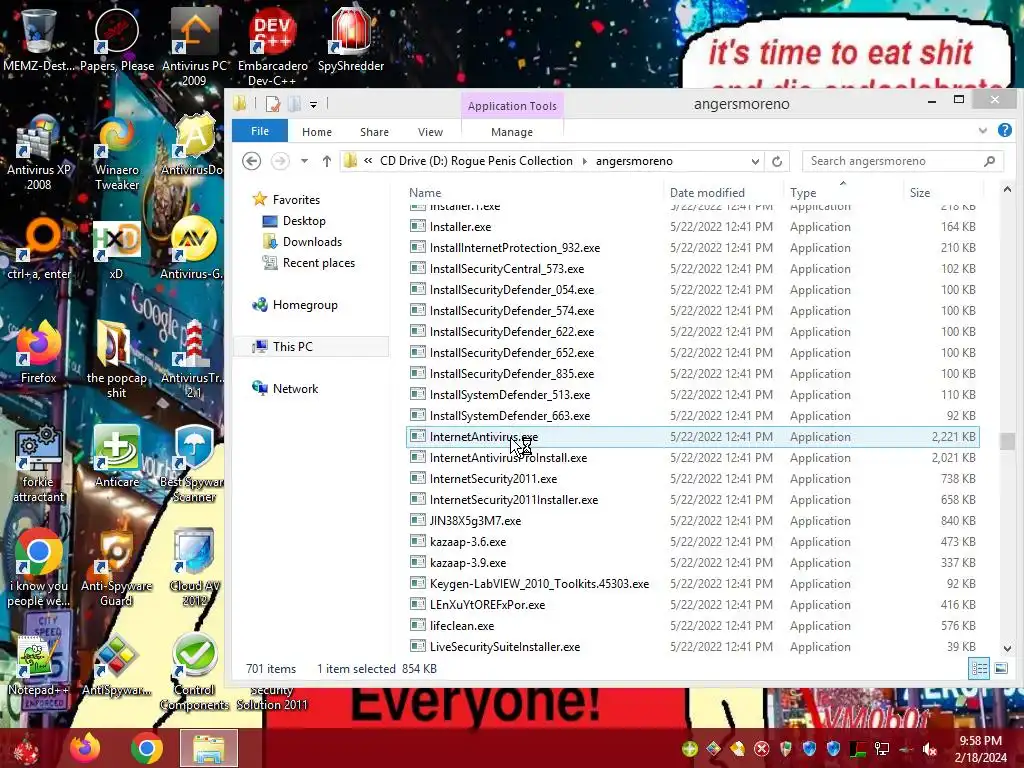The image size is (1024, 768).
Task: Launch Anti-Spyware Guard desktop icon
Action: 116,568
